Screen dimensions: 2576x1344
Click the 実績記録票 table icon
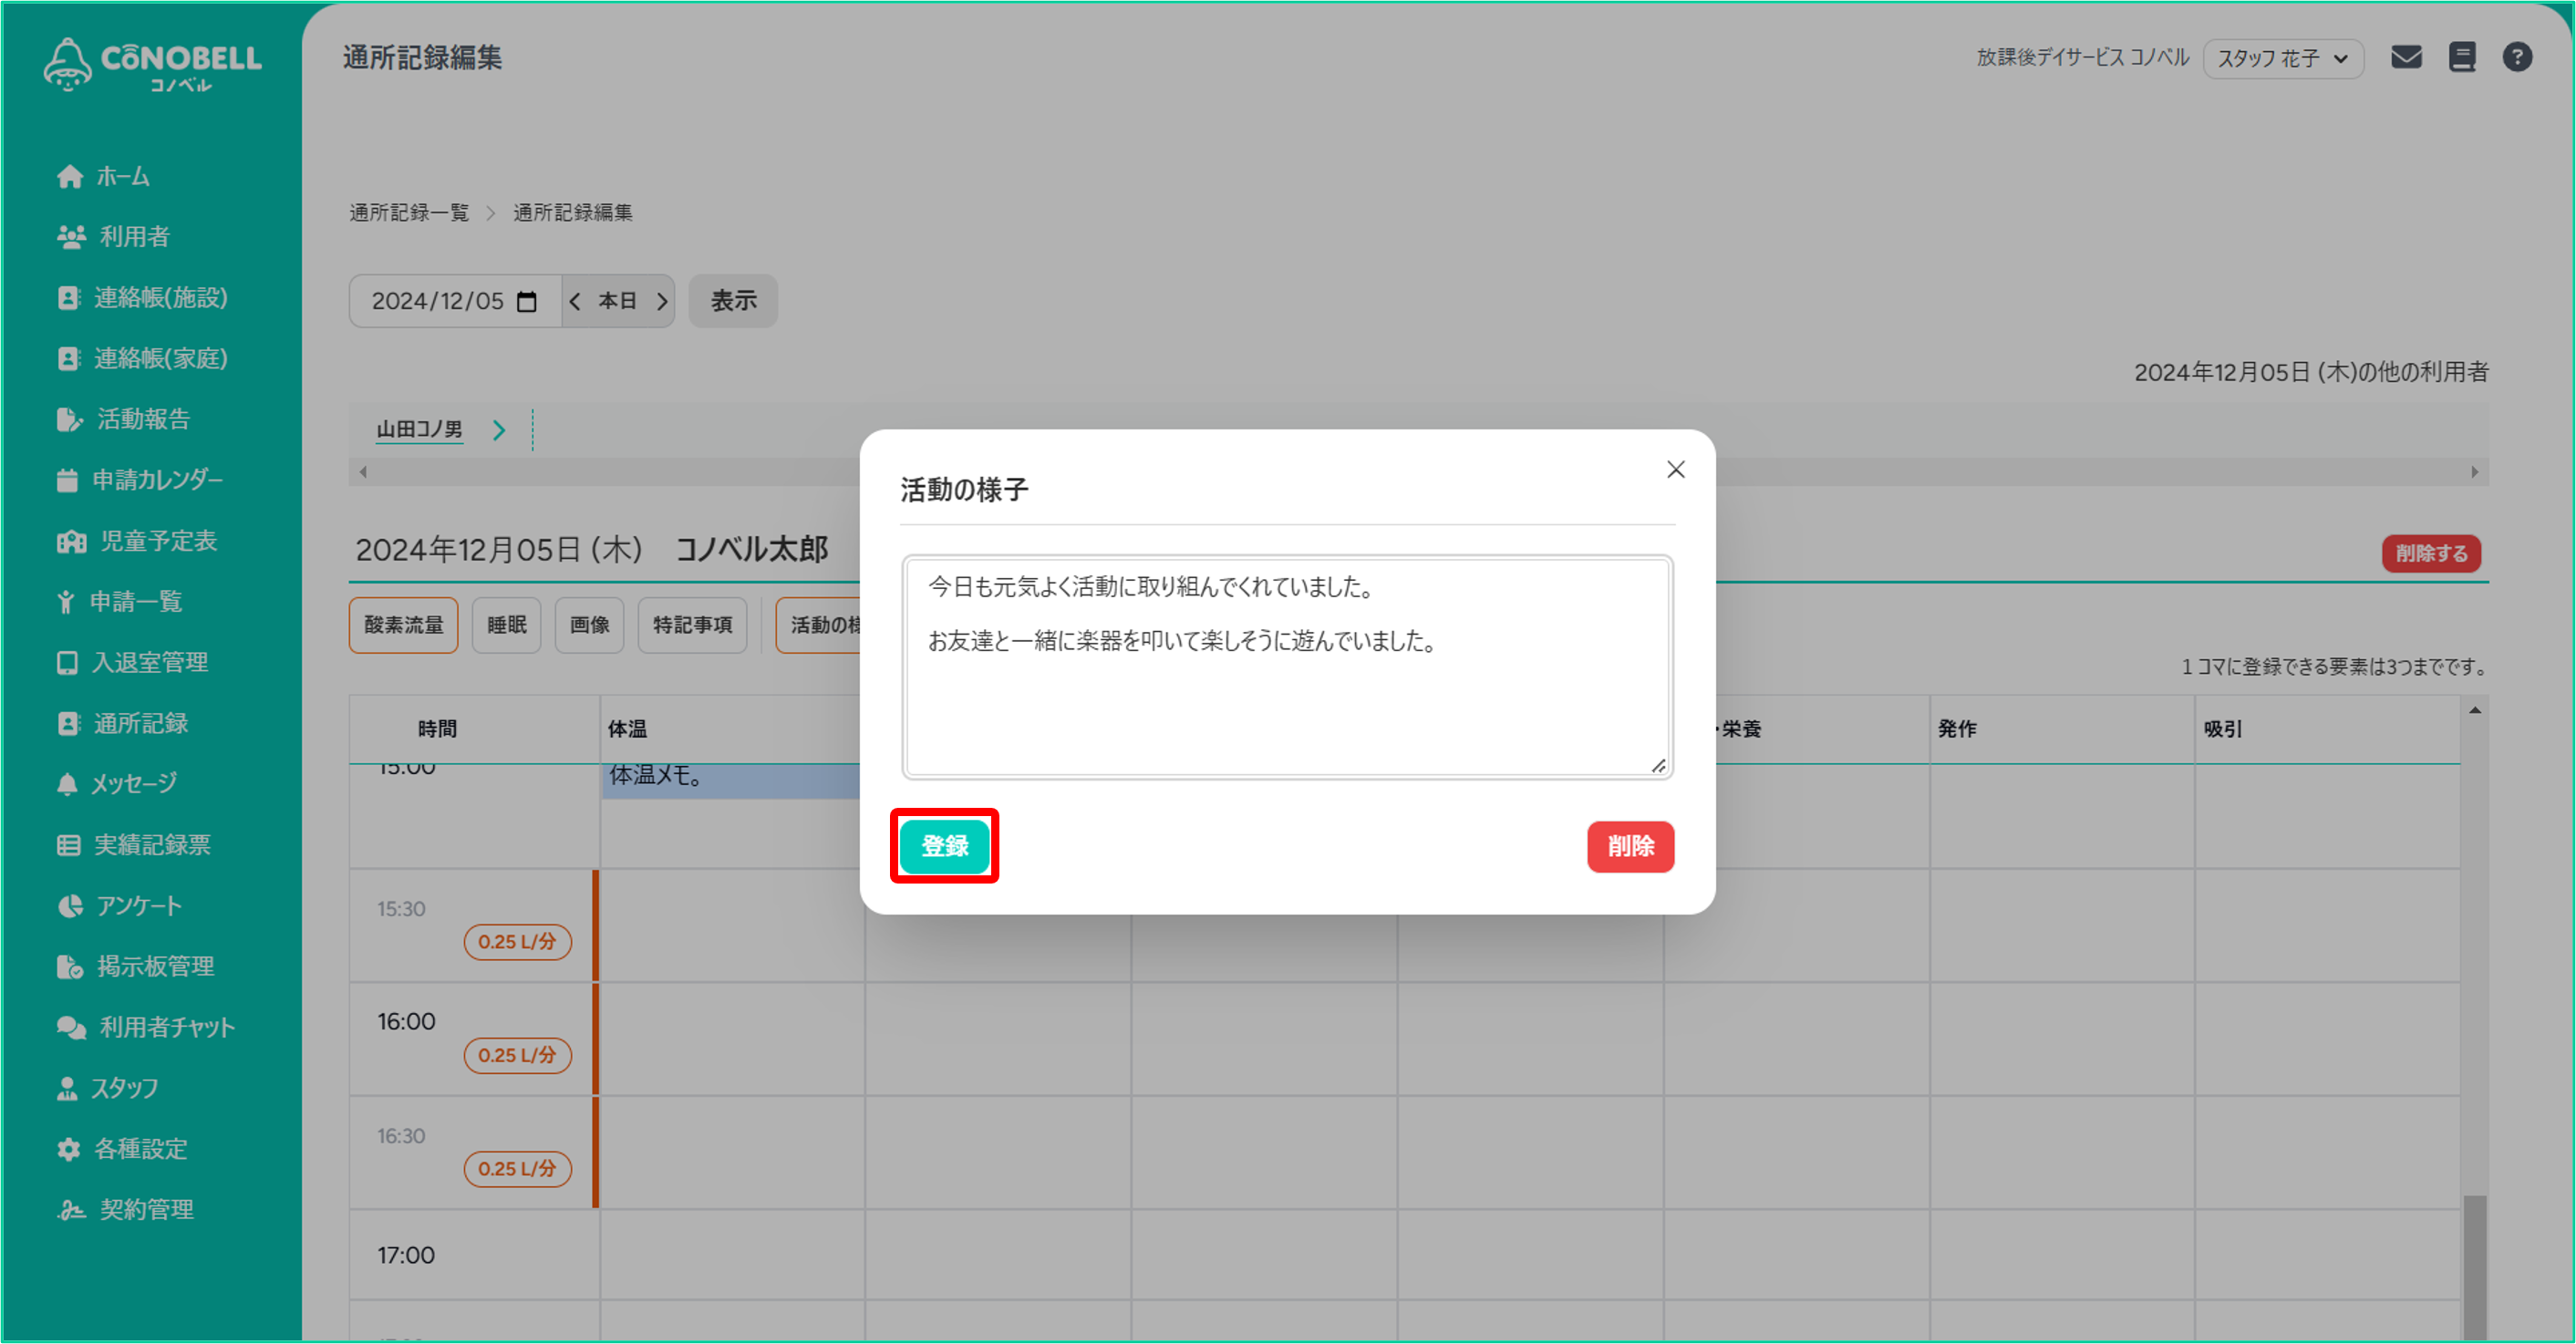pos(68,846)
